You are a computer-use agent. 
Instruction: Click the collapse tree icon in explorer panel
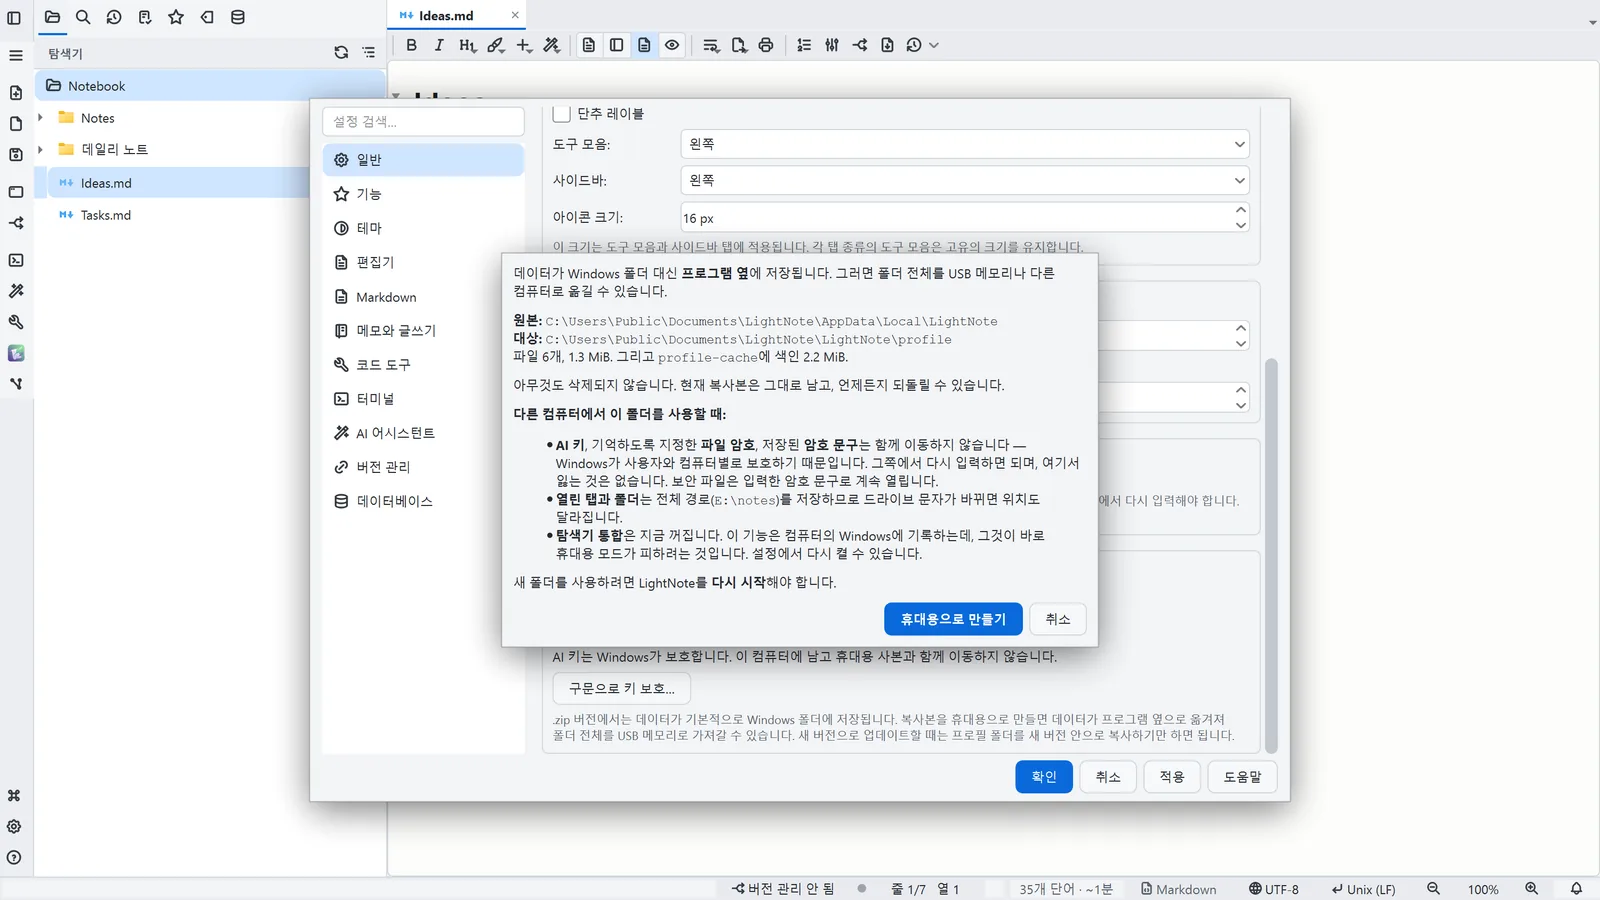click(369, 53)
